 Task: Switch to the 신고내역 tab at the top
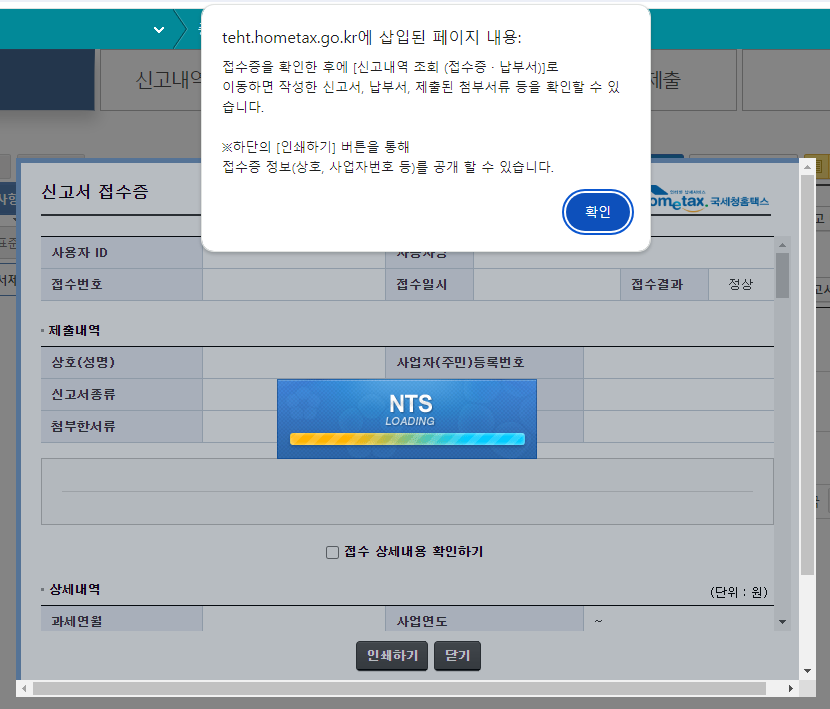click(165, 80)
